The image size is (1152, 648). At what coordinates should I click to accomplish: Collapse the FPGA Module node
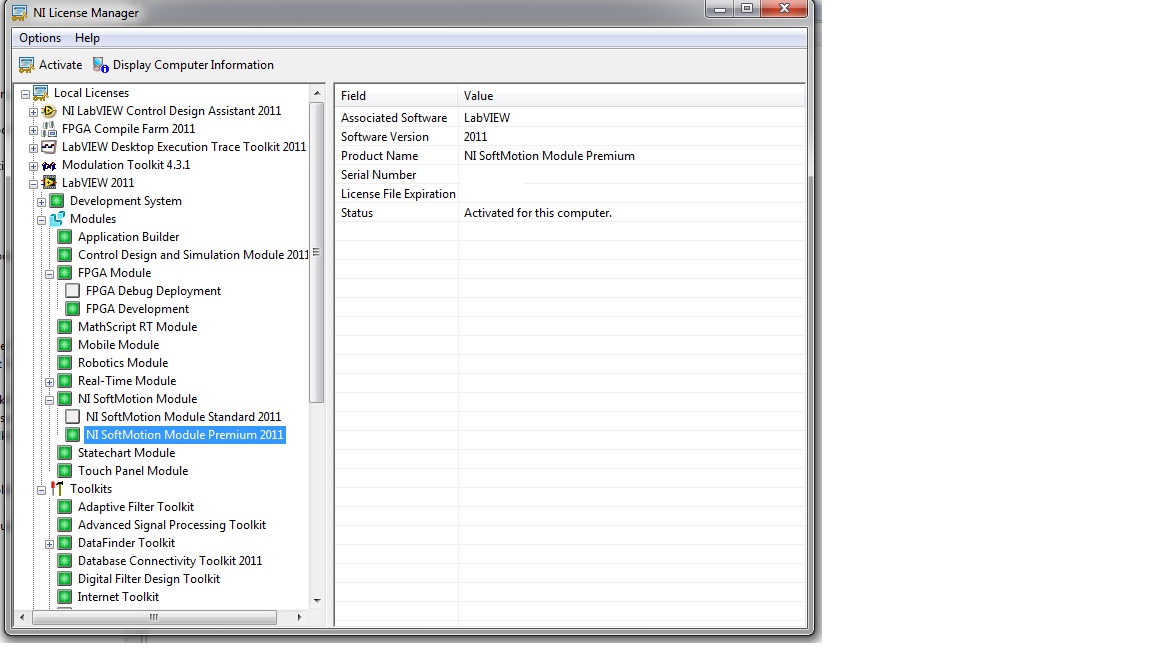click(50, 274)
